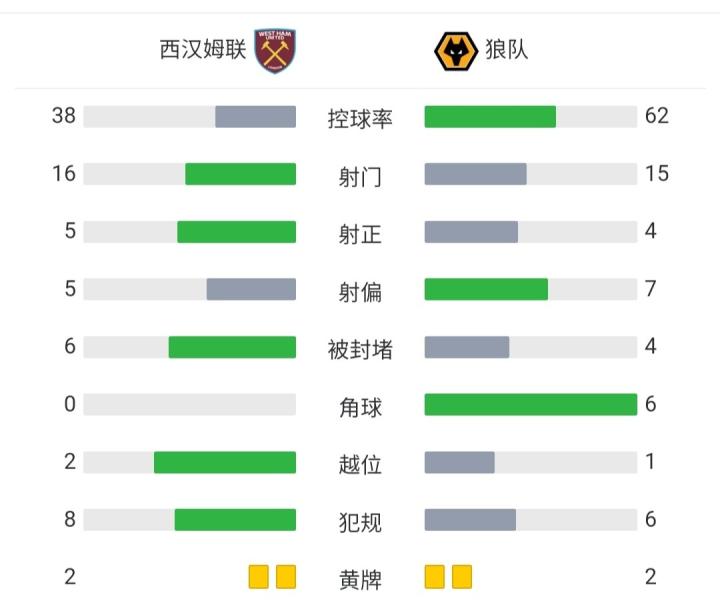Click Wolves' second yellow card icon

click(462, 577)
